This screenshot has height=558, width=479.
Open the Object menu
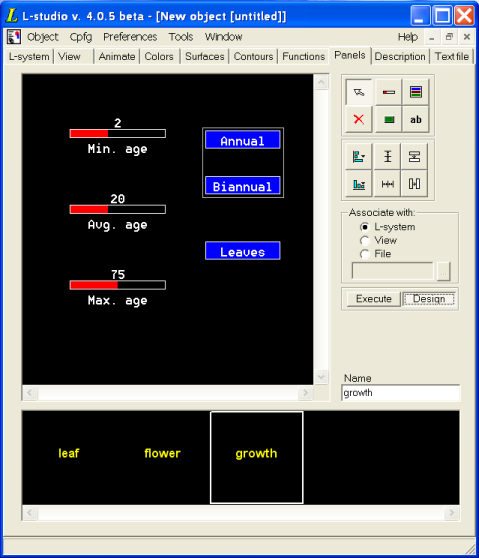pos(42,37)
